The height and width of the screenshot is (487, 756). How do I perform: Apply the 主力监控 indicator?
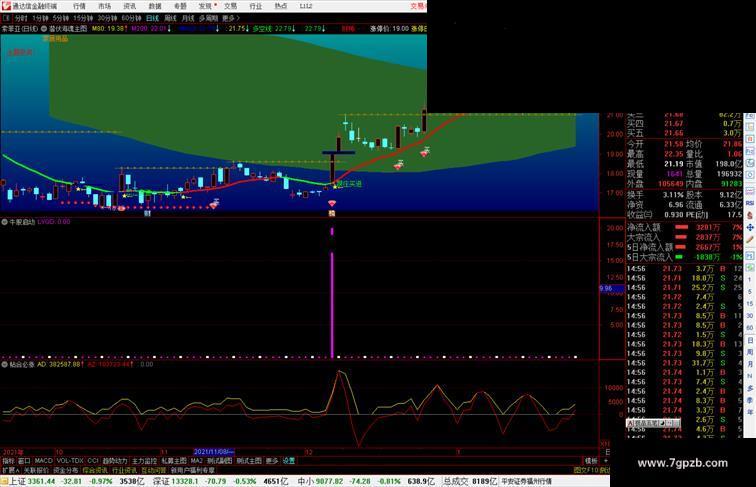point(144,461)
